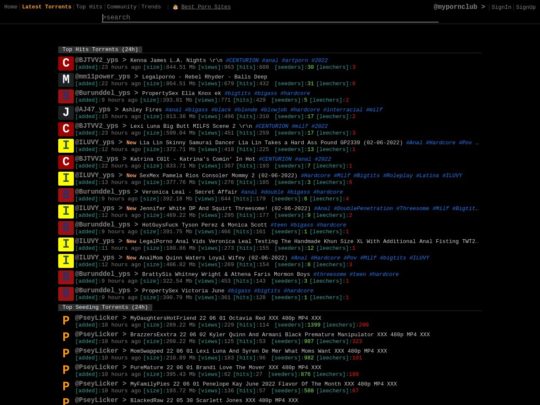The height and width of the screenshot is (405, 540).
Task: Click the red C avatar on Kenna James row
Action: [x=66, y=63]
